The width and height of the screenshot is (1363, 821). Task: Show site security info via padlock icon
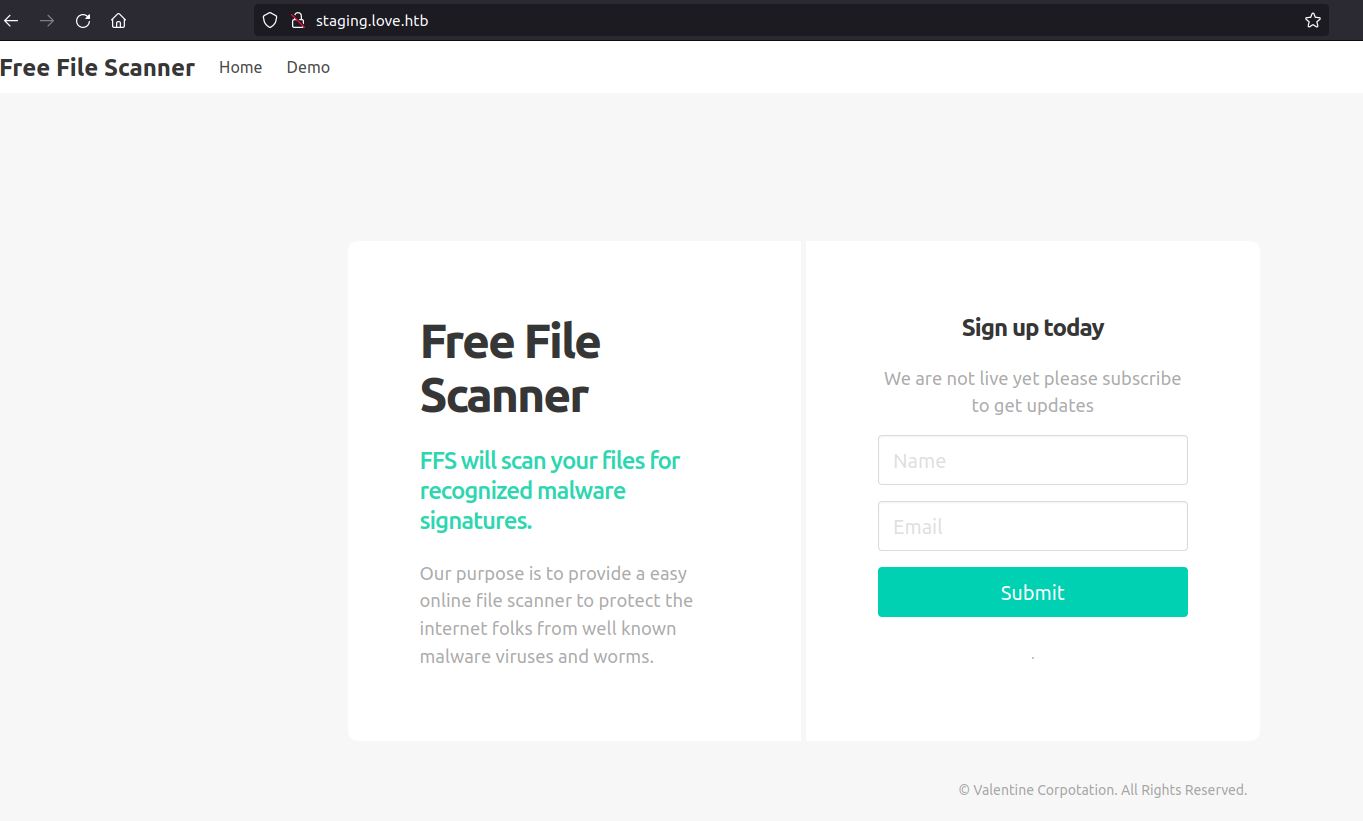(297, 20)
